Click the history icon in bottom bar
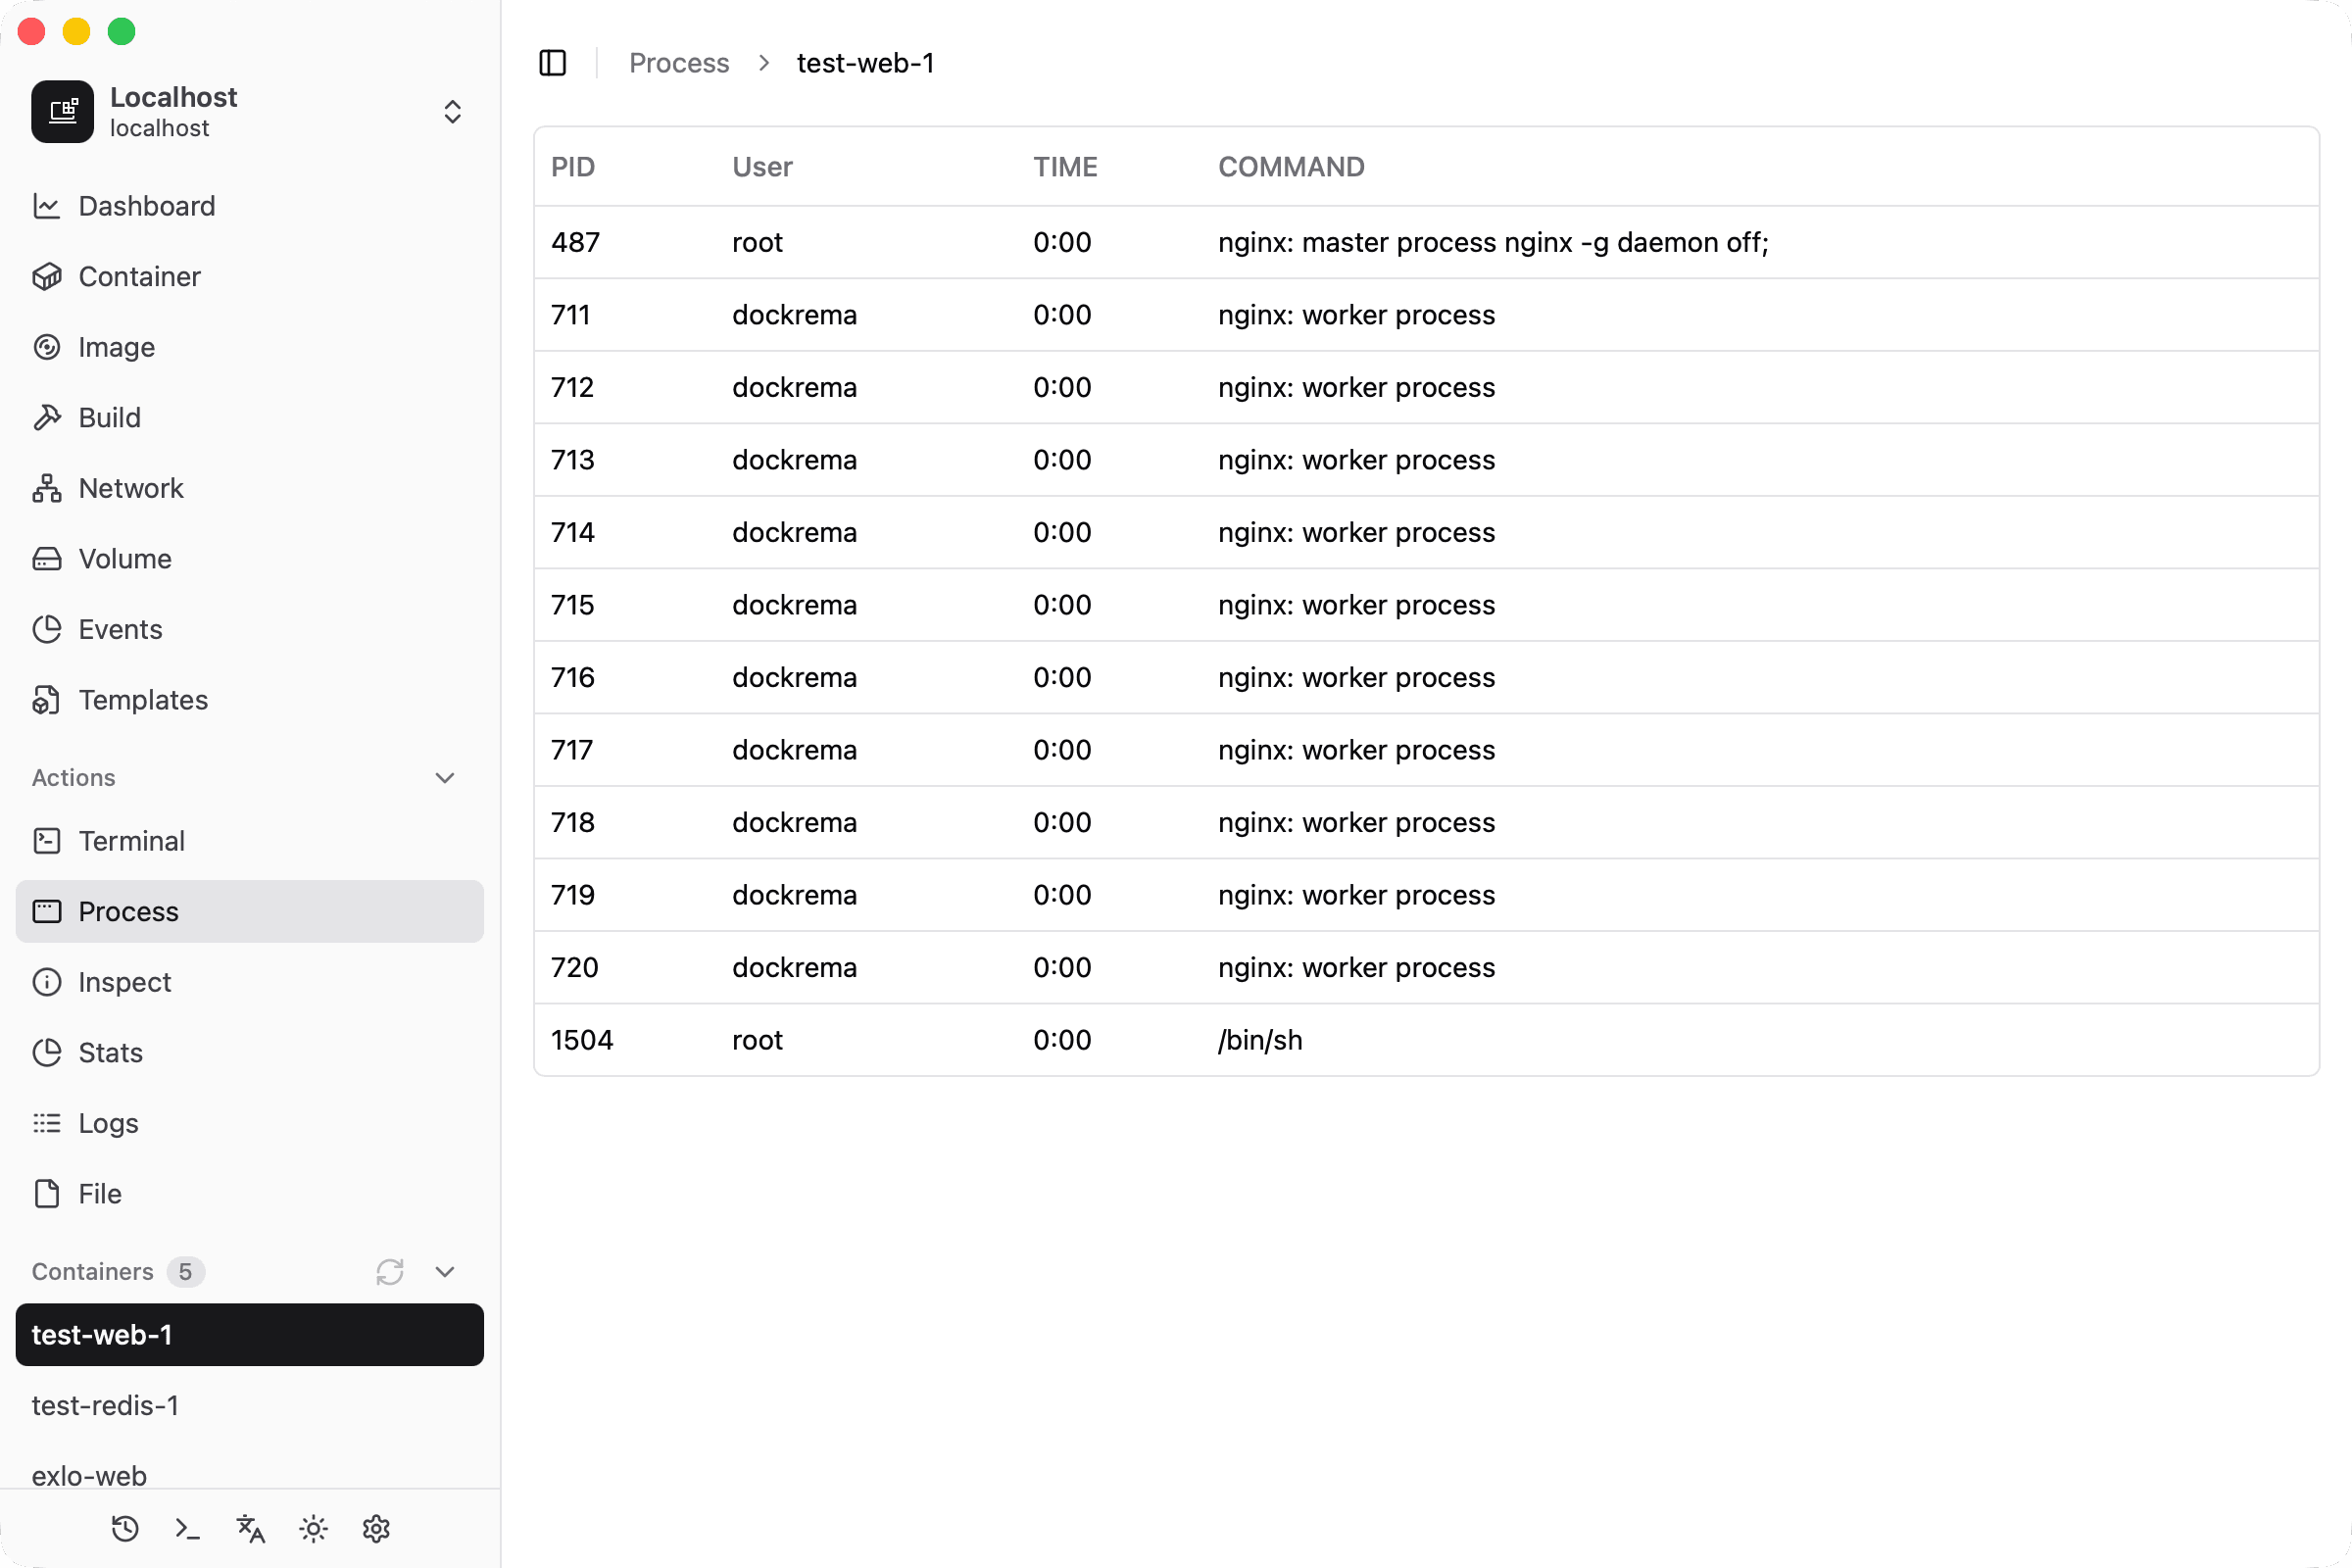Image resolution: width=2352 pixels, height=1568 pixels. point(125,1528)
